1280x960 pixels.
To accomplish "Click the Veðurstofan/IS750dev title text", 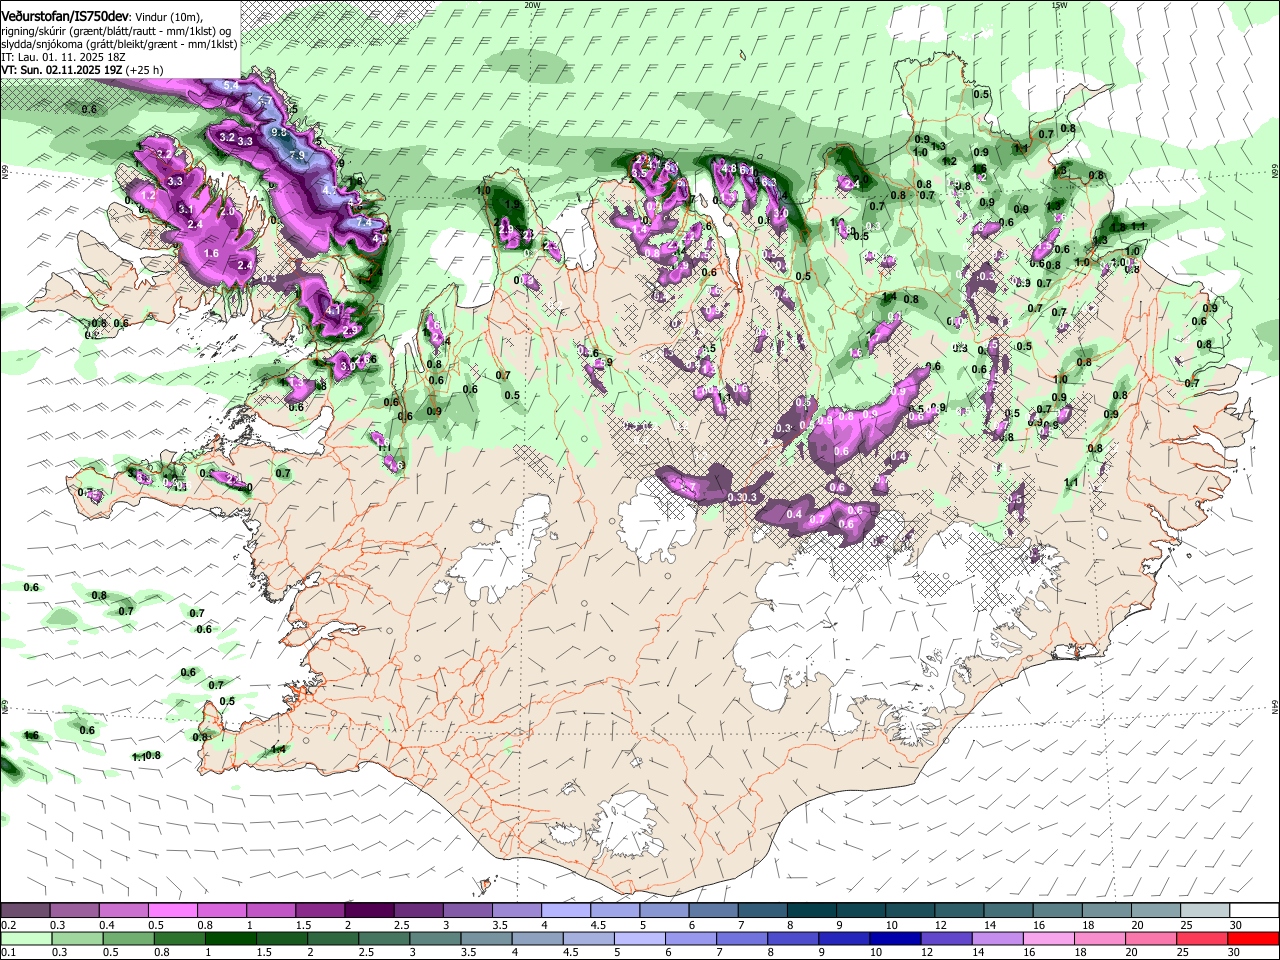I will coord(65,16).
